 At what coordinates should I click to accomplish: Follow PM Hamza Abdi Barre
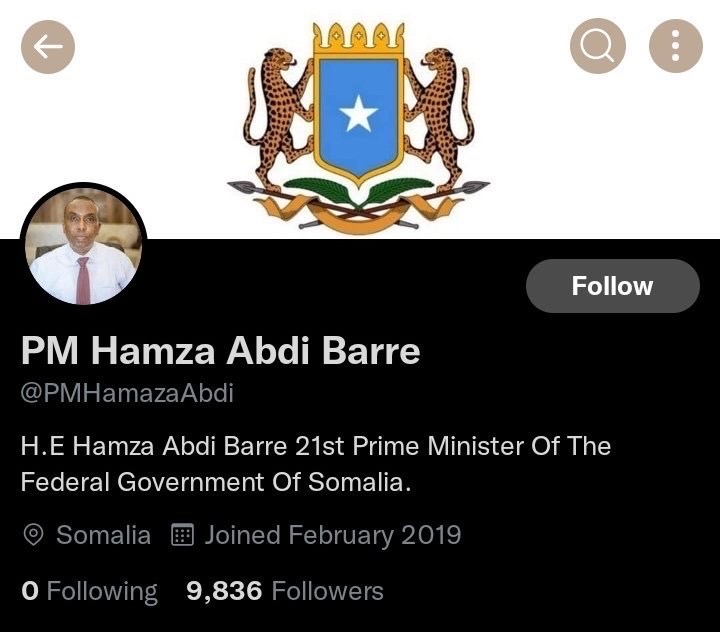click(x=612, y=286)
